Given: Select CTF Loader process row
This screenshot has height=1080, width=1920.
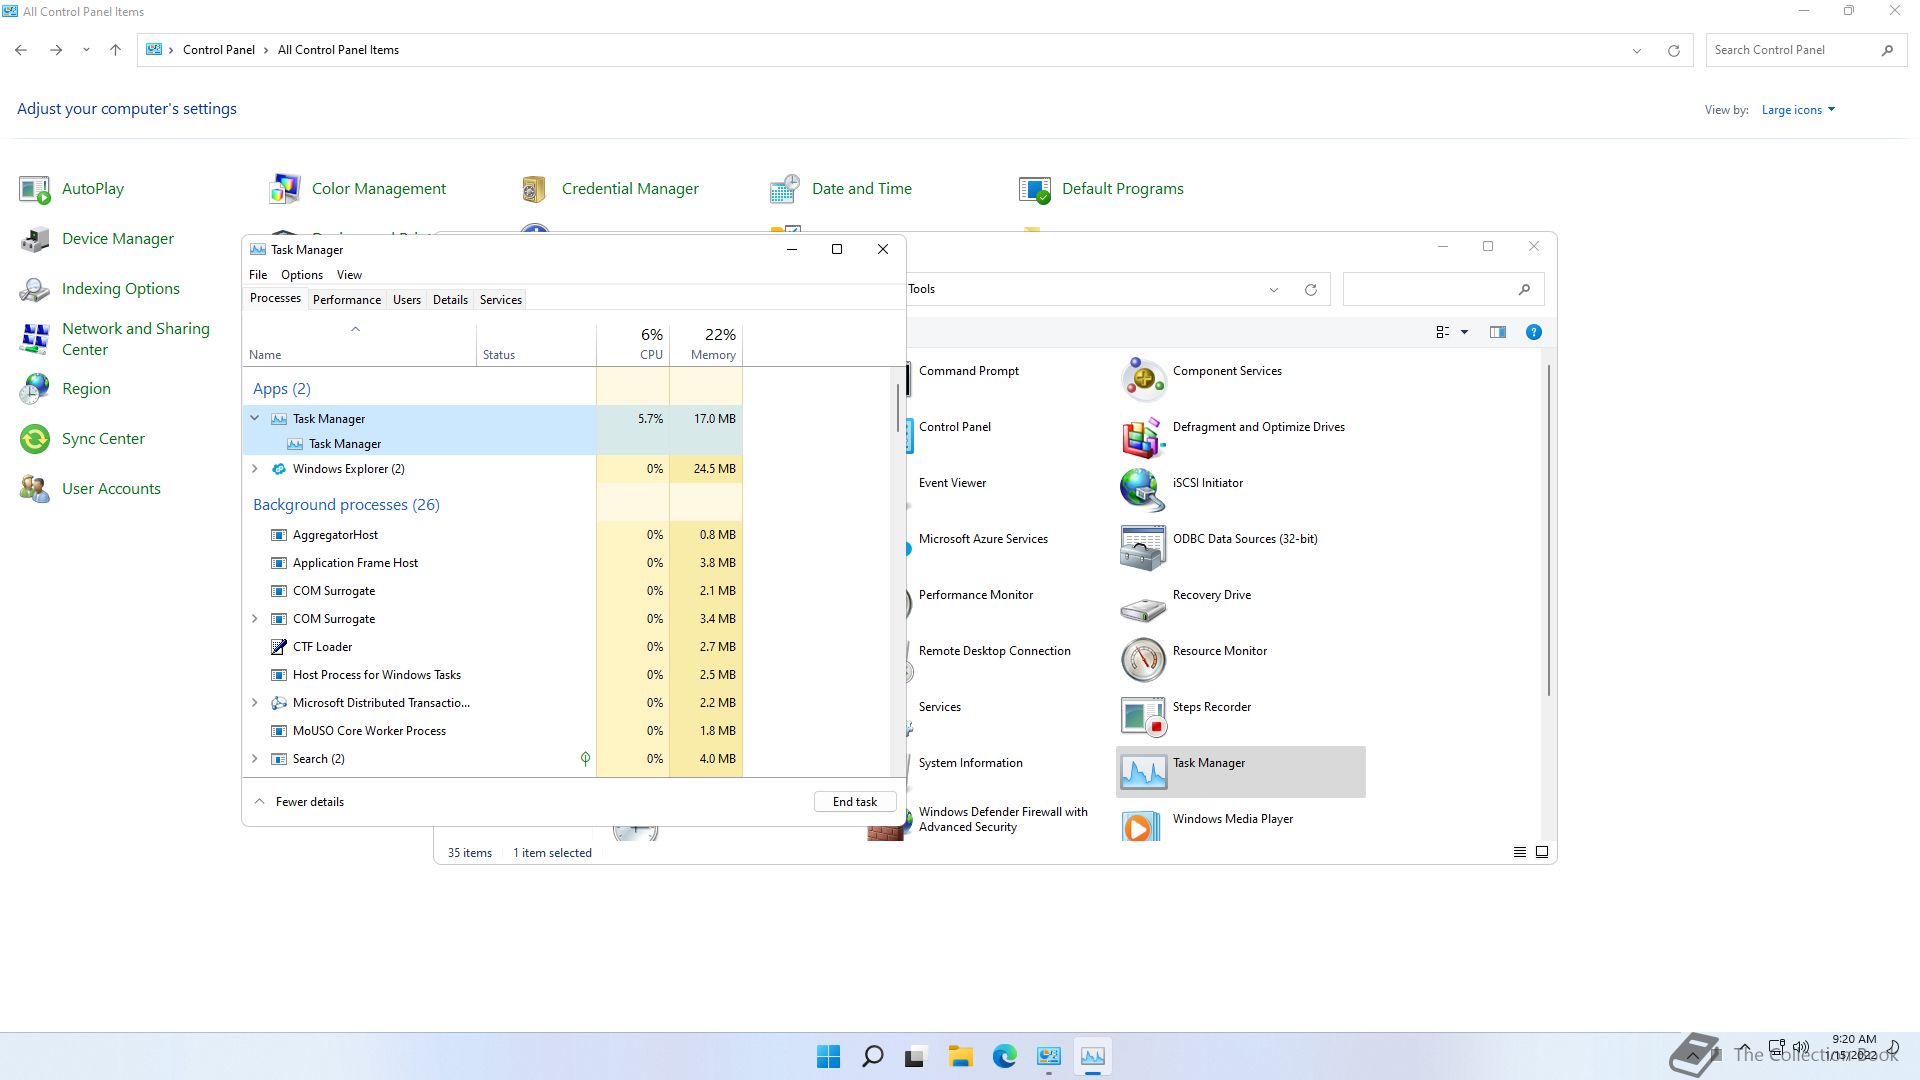Looking at the screenshot, I should tap(494, 647).
